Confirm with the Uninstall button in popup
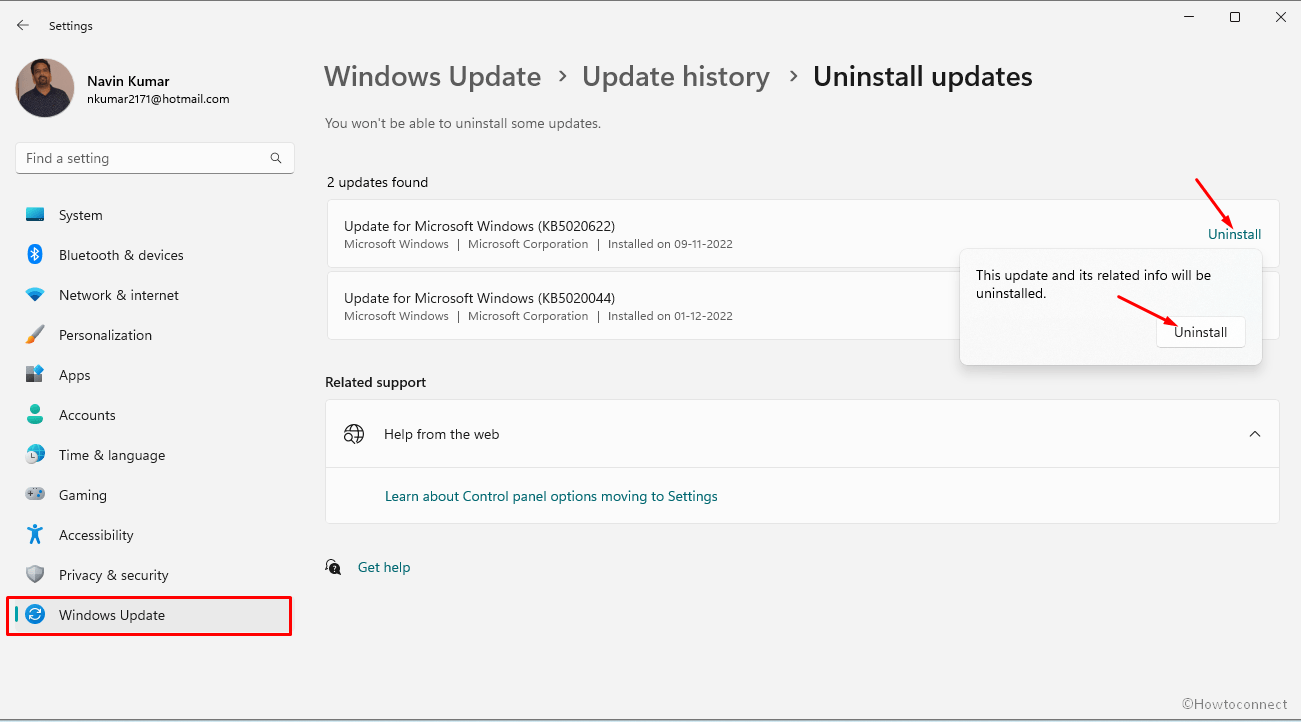The image size is (1301, 722). pos(1200,332)
